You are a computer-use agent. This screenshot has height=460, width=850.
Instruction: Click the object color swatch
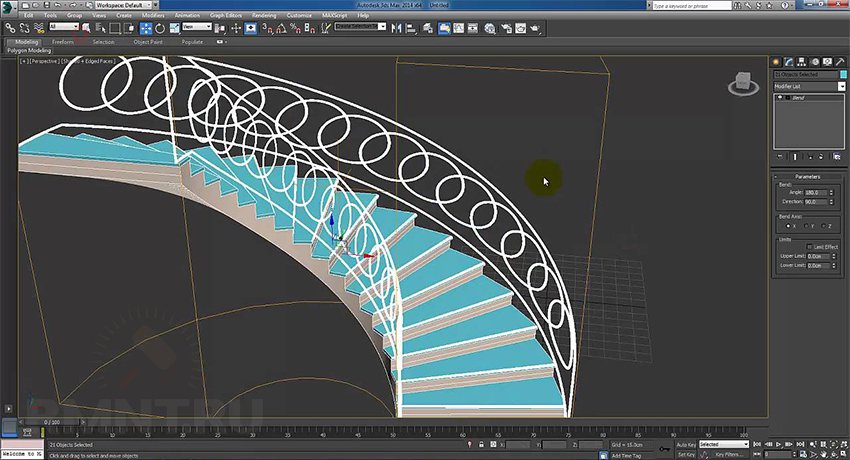coord(842,75)
